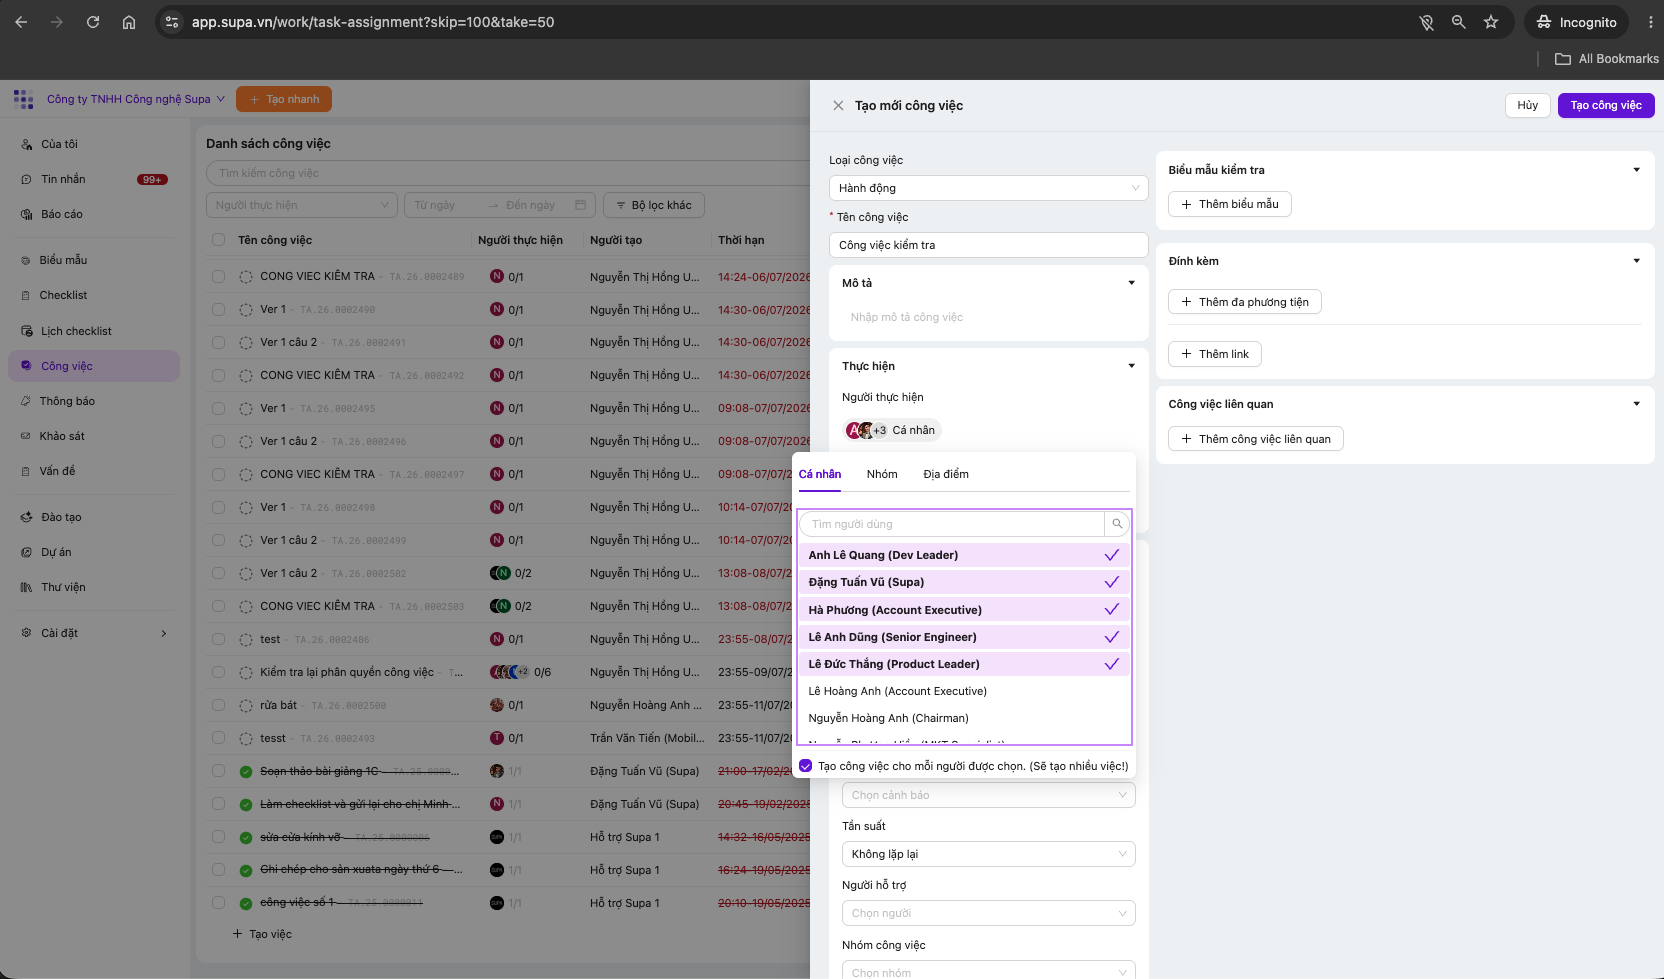The image size is (1664, 979).
Task: Tick checkbox for rửa bát task row
Action: [x=218, y=705]
